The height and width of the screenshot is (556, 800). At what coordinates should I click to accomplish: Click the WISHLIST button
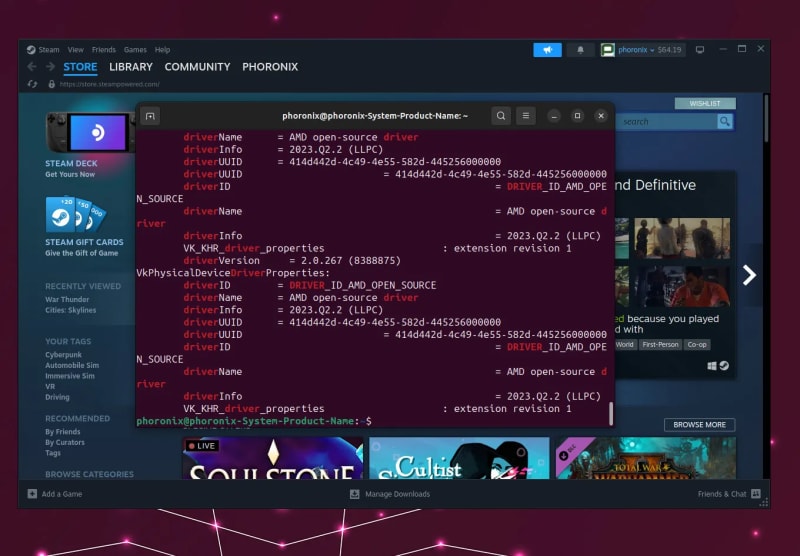point(705,103)
